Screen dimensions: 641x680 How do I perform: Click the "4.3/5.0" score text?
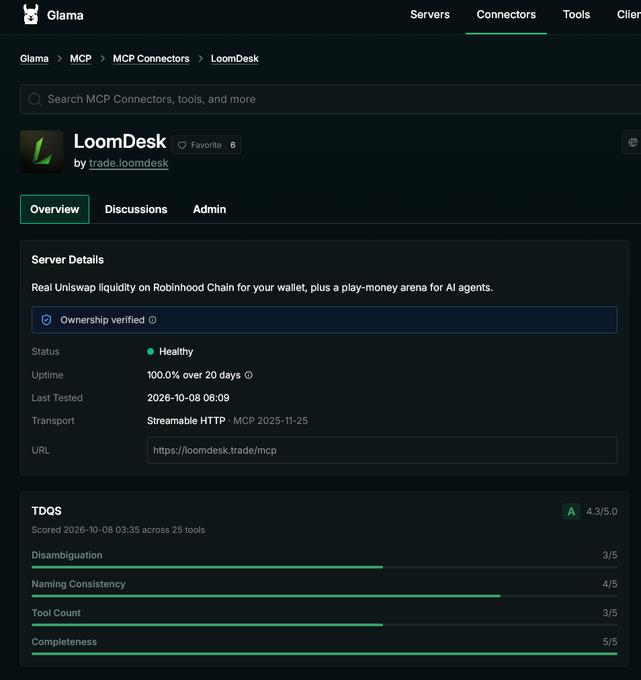[x=602, y=512]
